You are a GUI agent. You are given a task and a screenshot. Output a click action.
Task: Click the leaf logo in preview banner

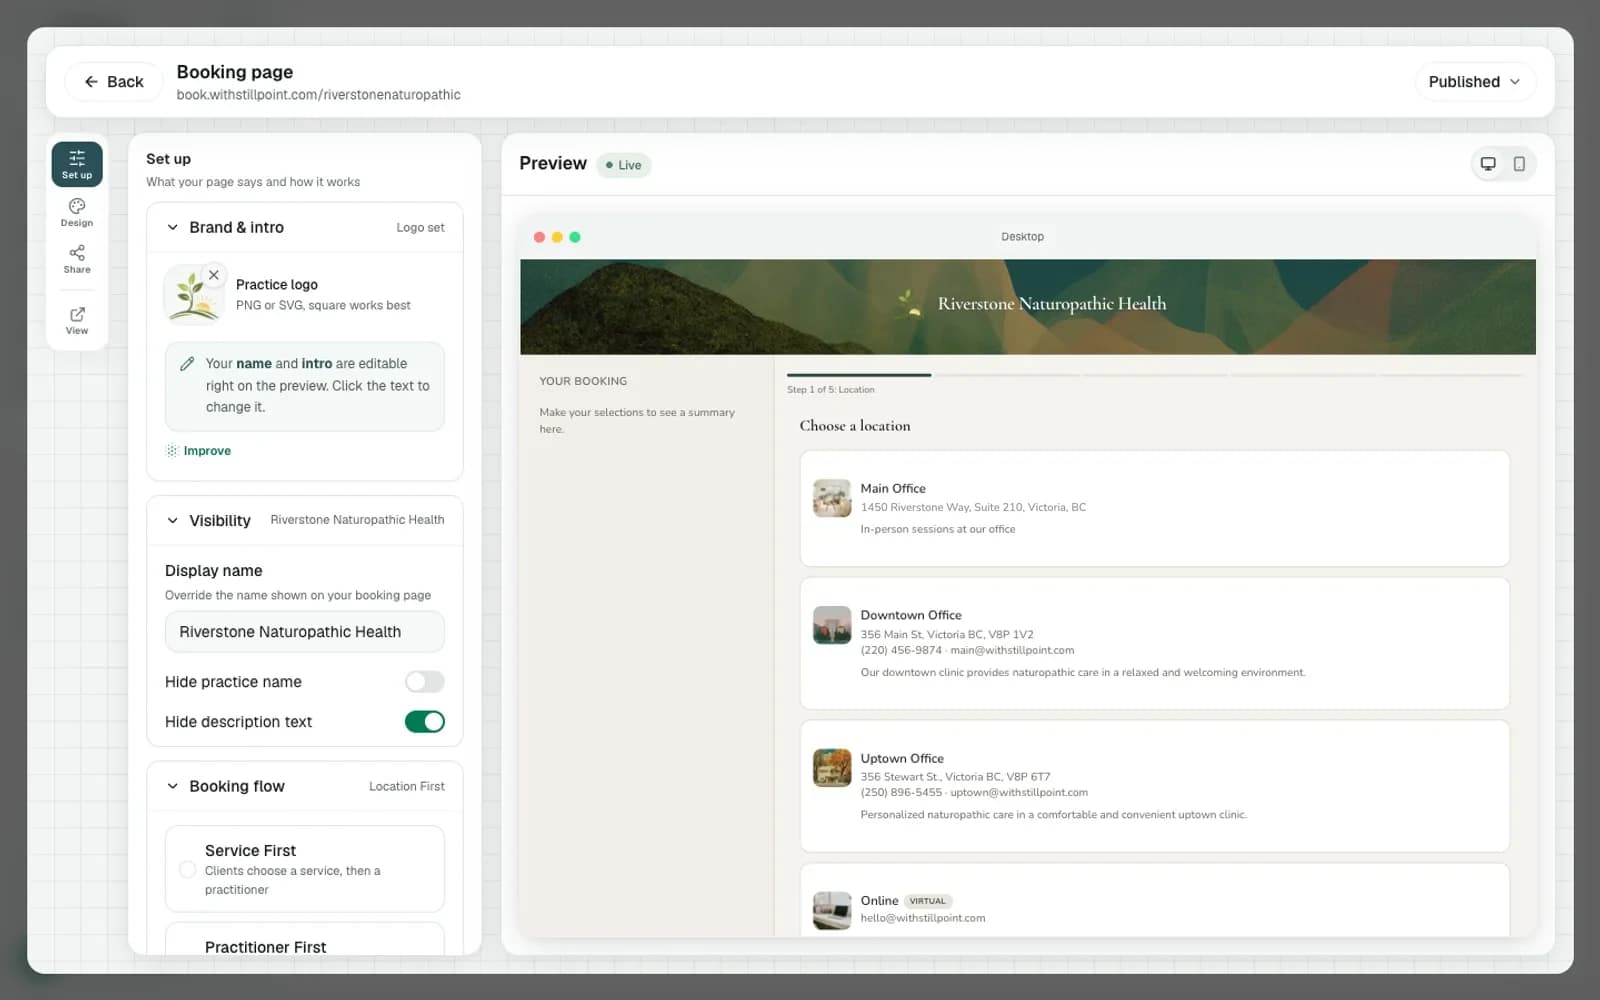click(909, 303)
